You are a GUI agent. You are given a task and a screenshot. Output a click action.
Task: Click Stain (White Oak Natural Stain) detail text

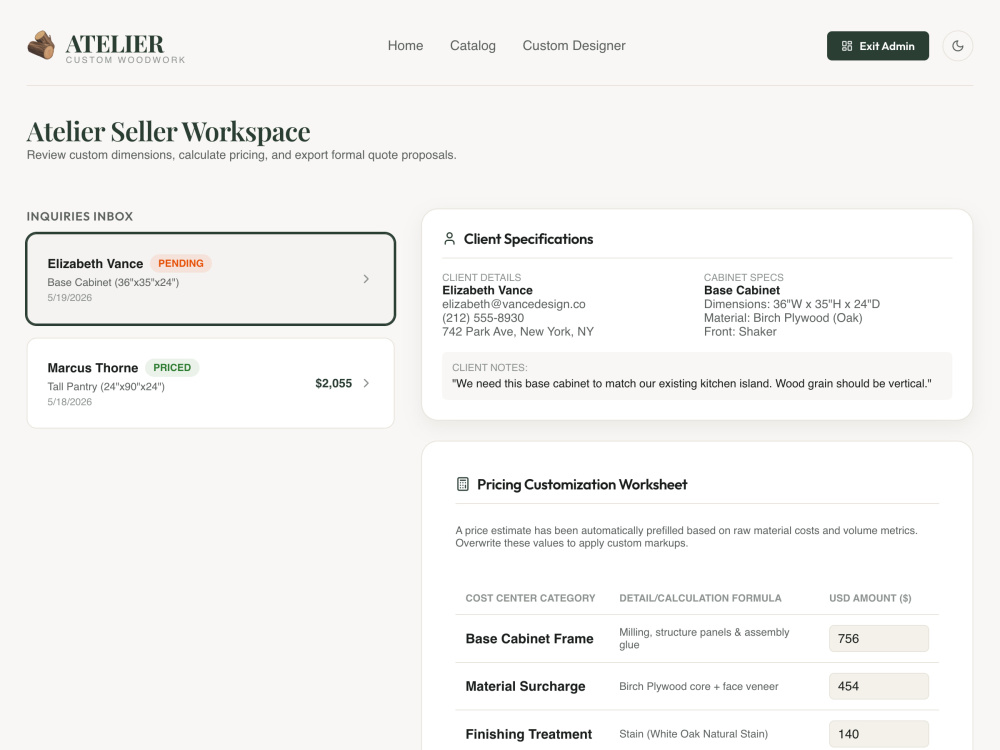pyautogui.click(x=693, y=734)
